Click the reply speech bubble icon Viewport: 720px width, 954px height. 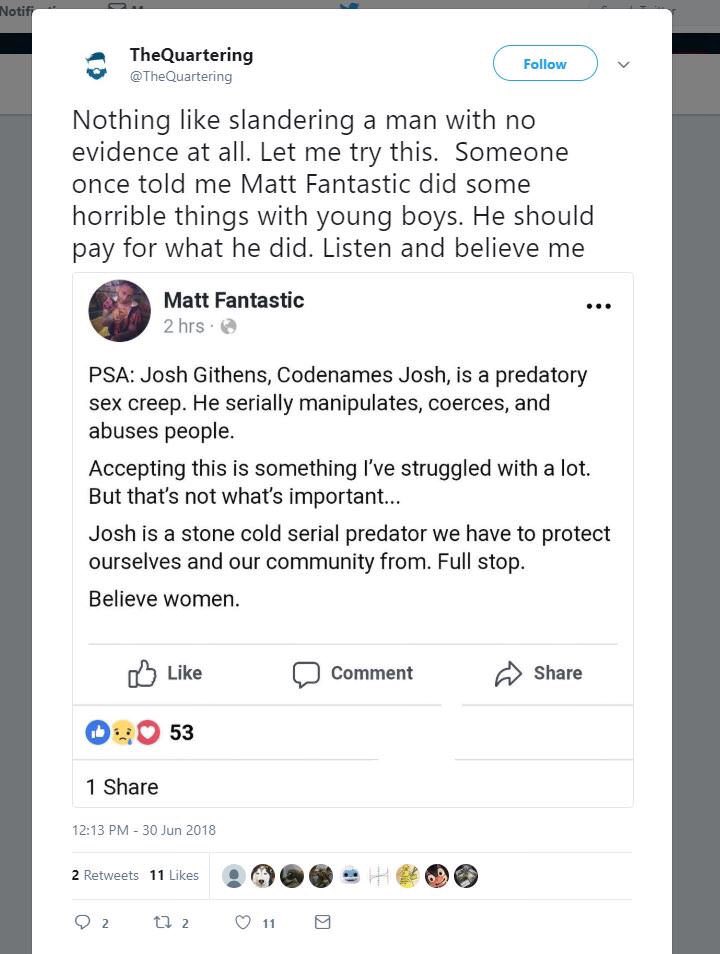[x=82, y=922]
